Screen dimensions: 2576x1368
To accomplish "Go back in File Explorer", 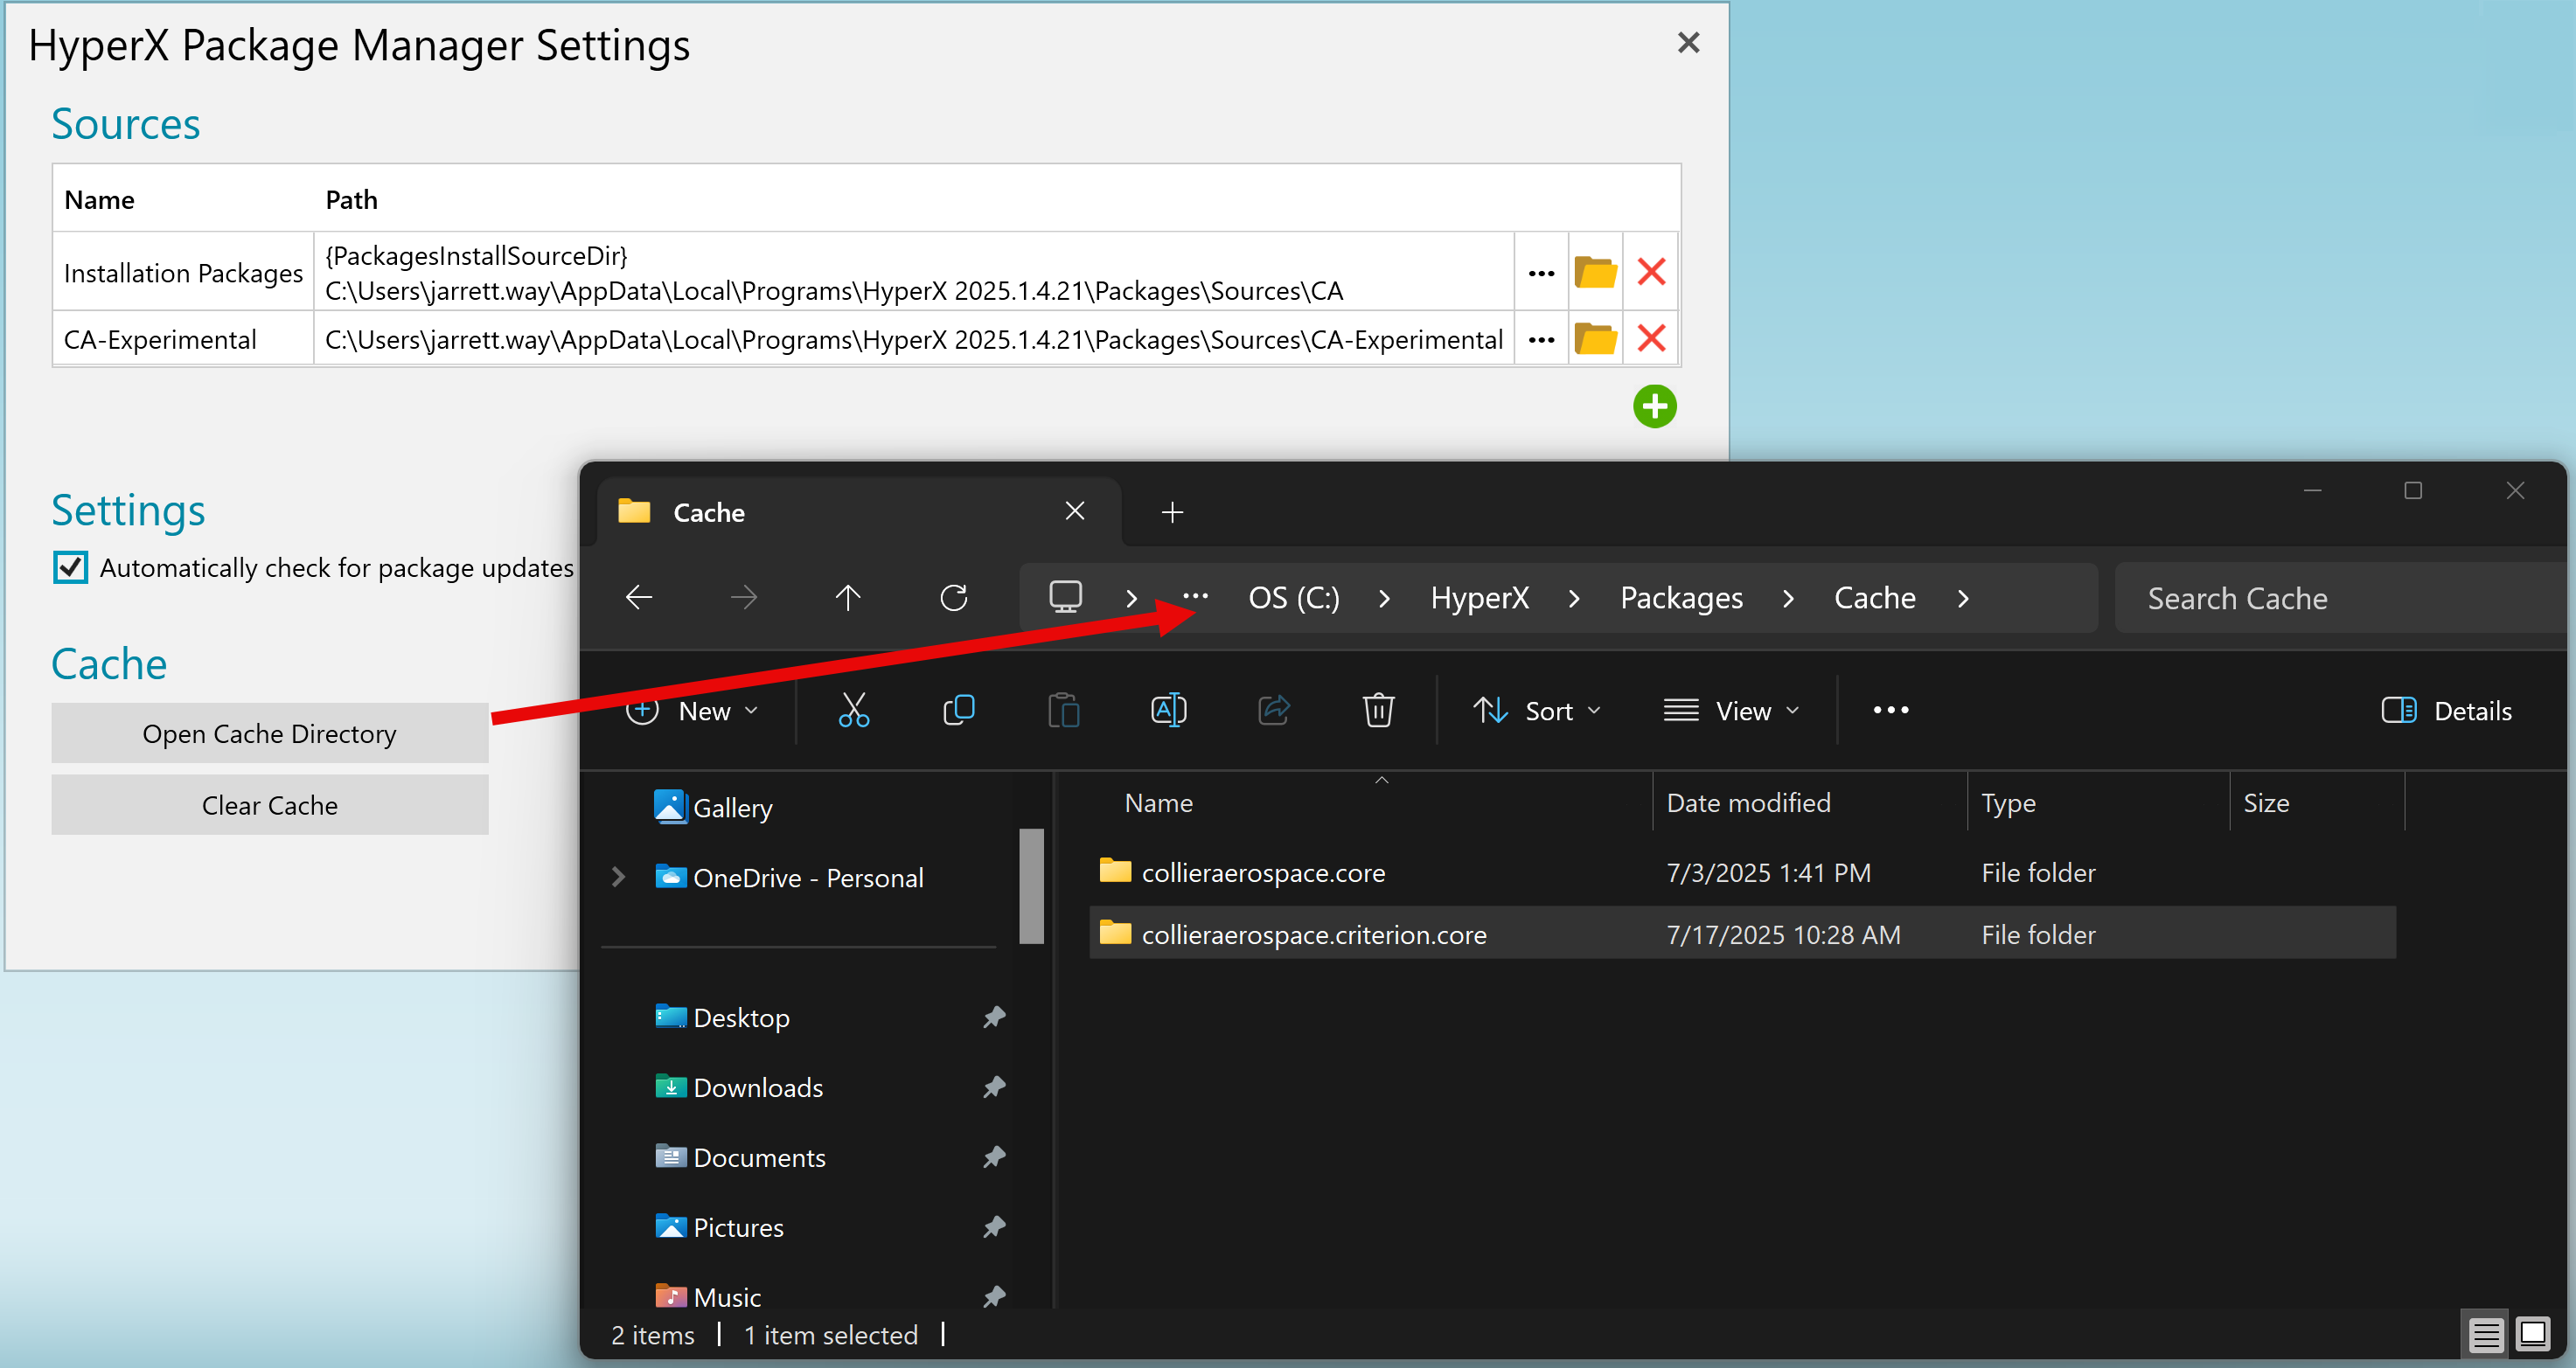I will tap(639, 598).
